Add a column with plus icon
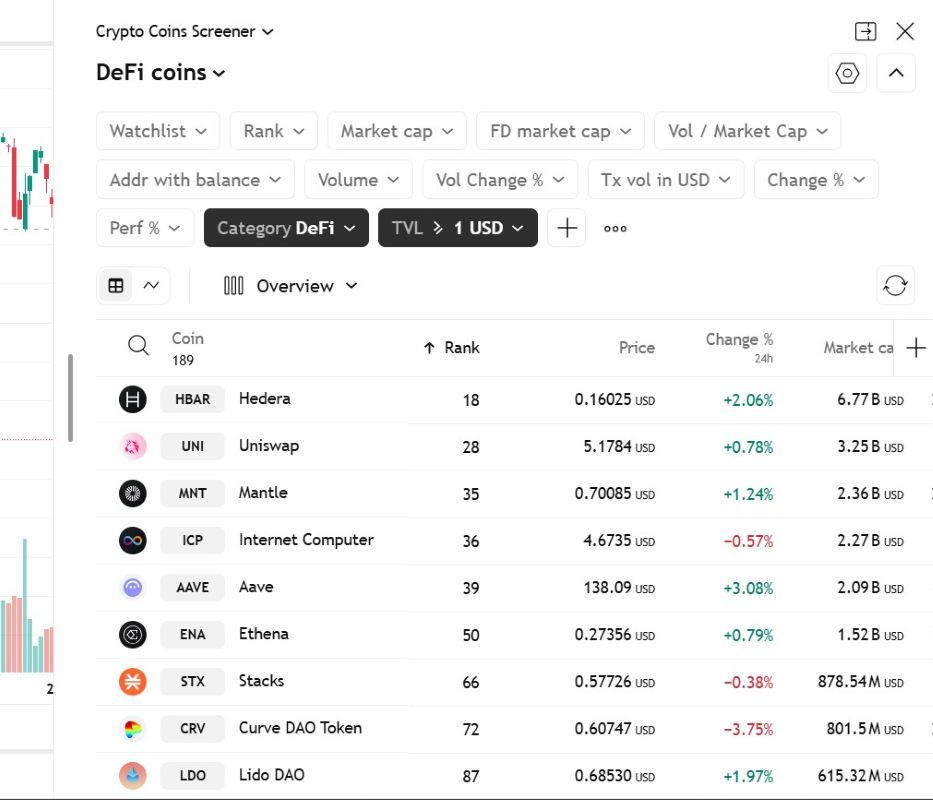 [916, 348]
